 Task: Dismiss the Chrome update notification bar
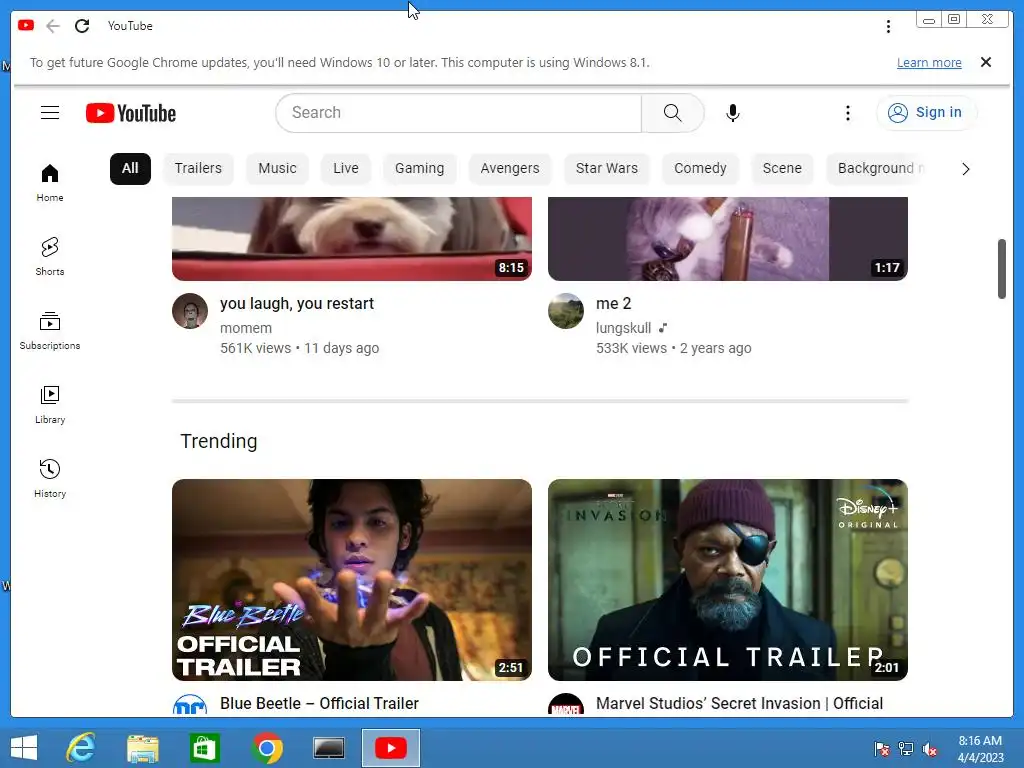click(x=986, y=62)
